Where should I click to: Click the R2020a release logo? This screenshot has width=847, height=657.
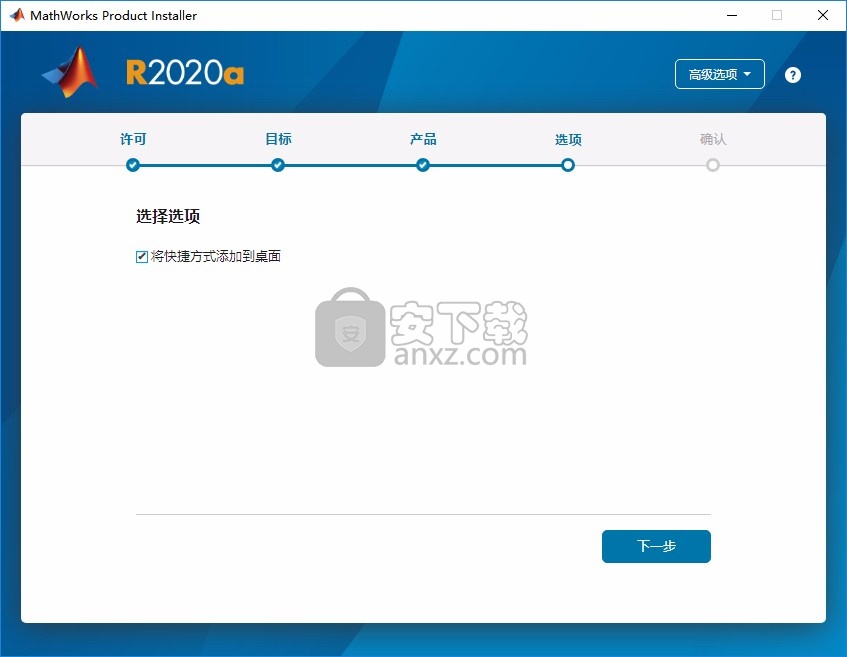[185, 72]
